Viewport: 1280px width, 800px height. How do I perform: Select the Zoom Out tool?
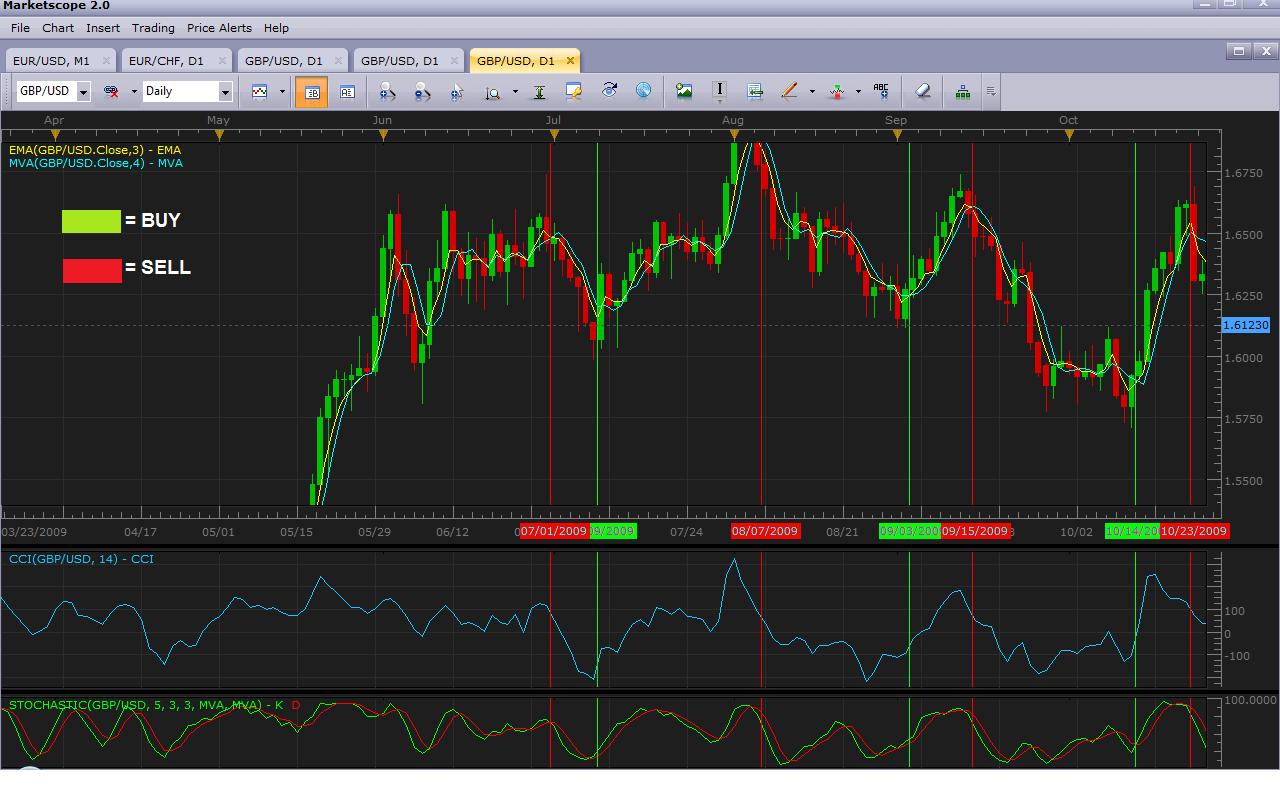[x=422, y=91]
